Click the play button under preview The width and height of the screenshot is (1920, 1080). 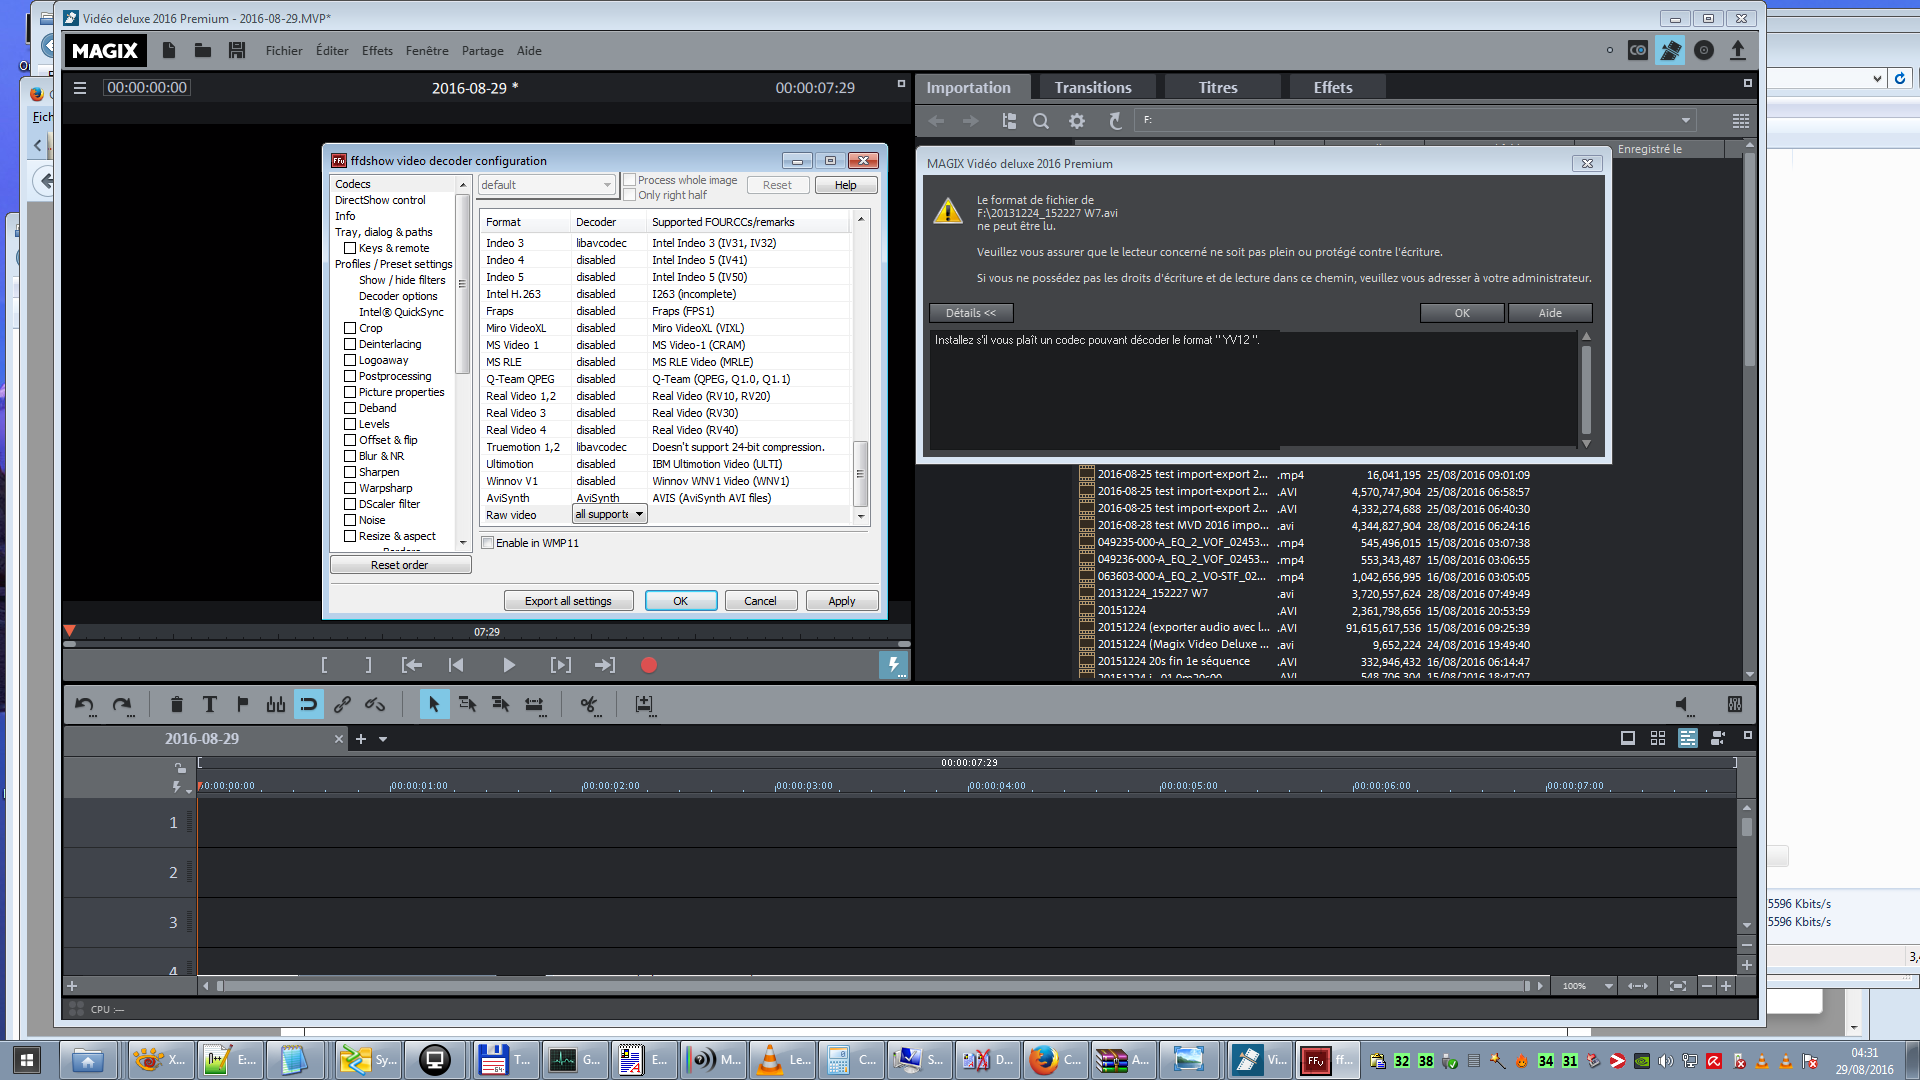pyautogui.click(x=508, y=665)
